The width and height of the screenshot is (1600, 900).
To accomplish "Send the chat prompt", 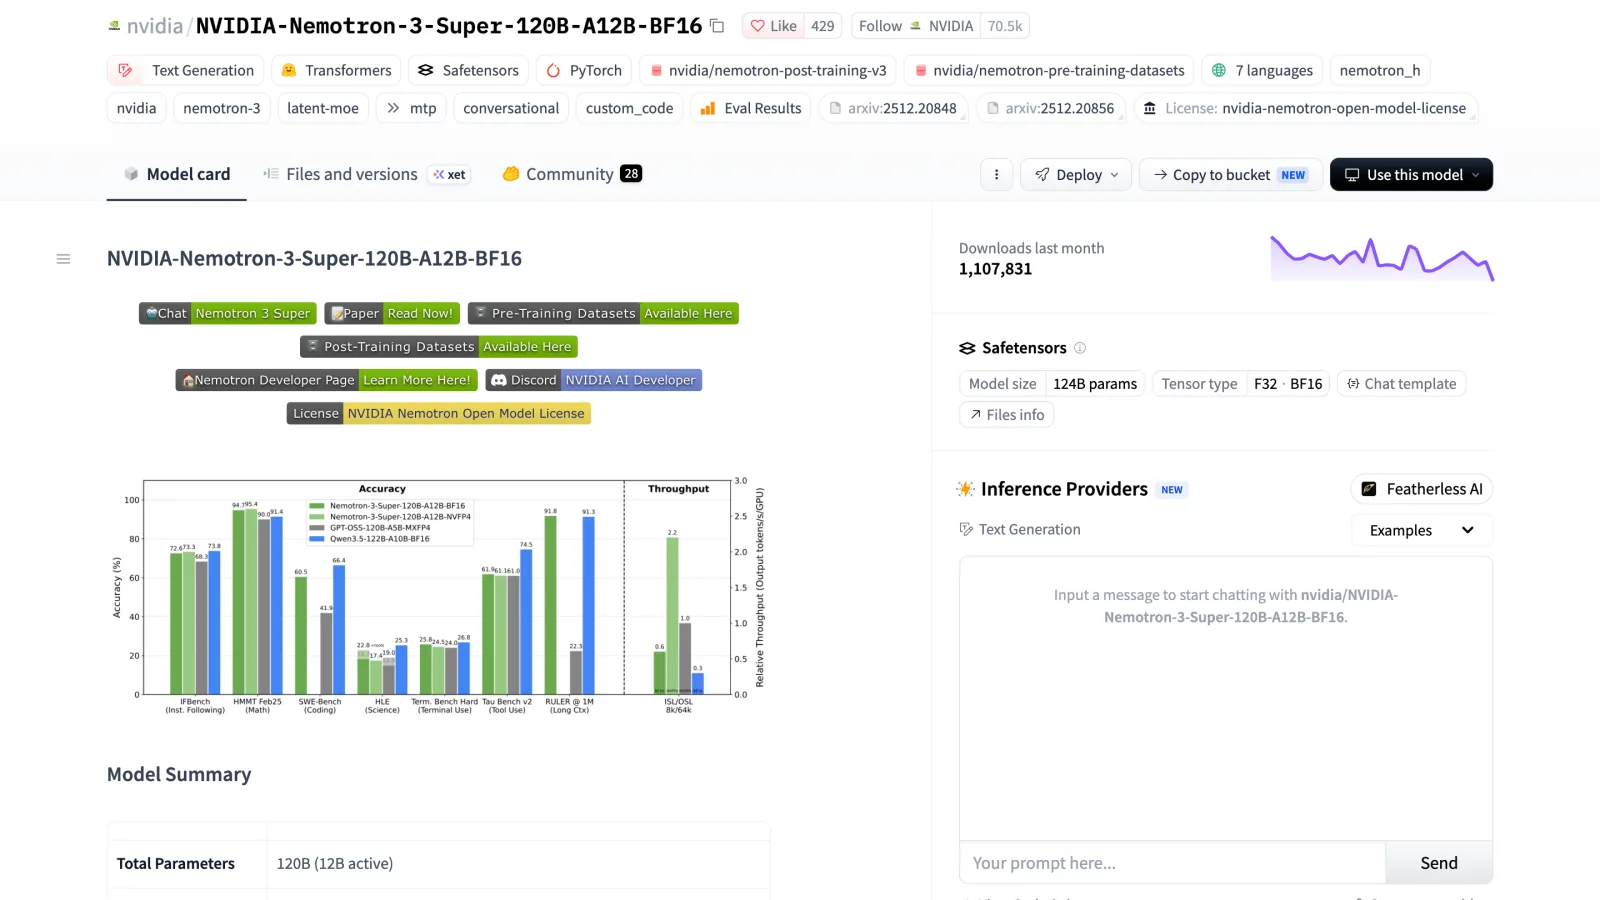I will point(1439,863).
